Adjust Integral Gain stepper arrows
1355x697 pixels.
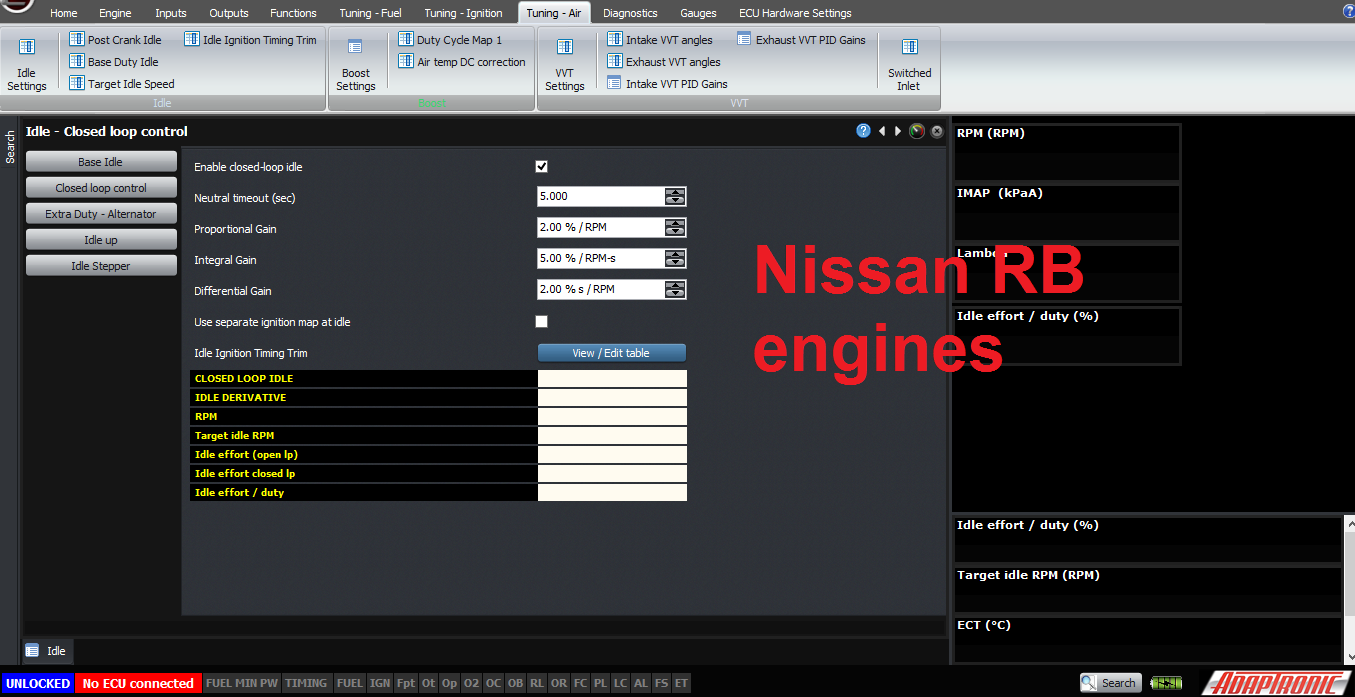(x=676, y=259)
